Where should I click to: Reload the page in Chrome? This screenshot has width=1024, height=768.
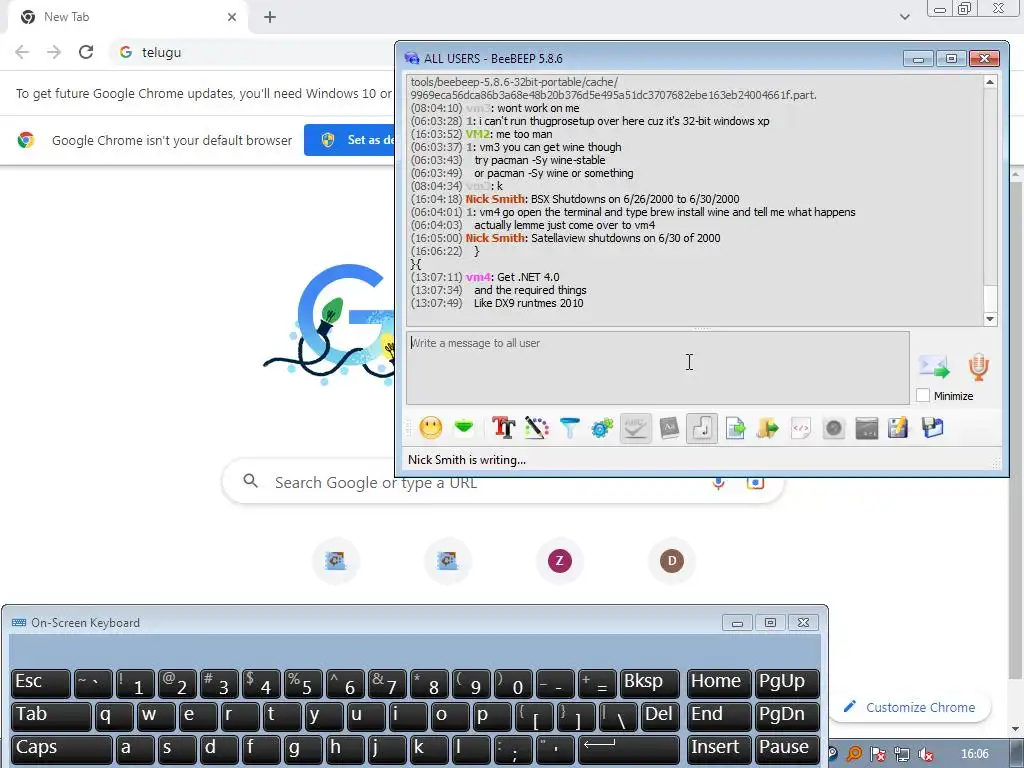(x=86, y=52)
